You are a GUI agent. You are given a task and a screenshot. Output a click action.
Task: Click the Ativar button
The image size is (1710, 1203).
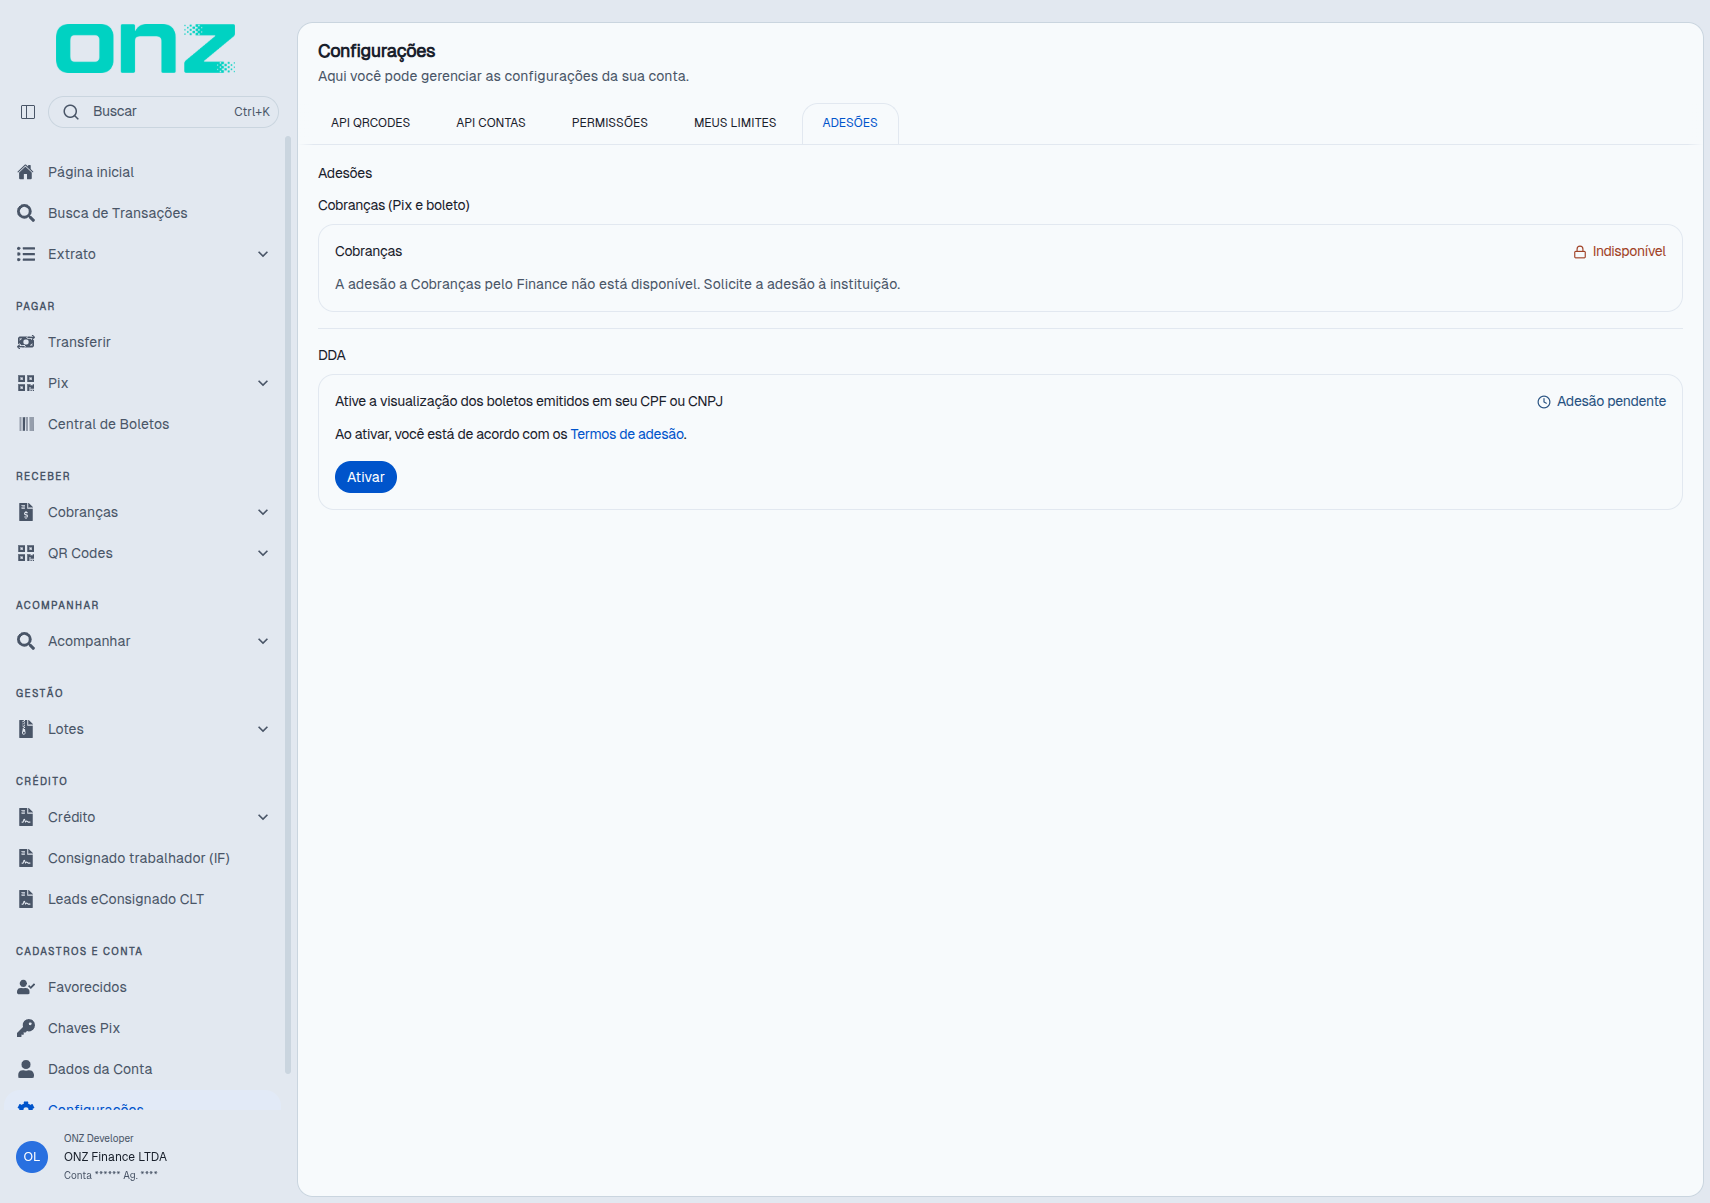click(366, 477)
